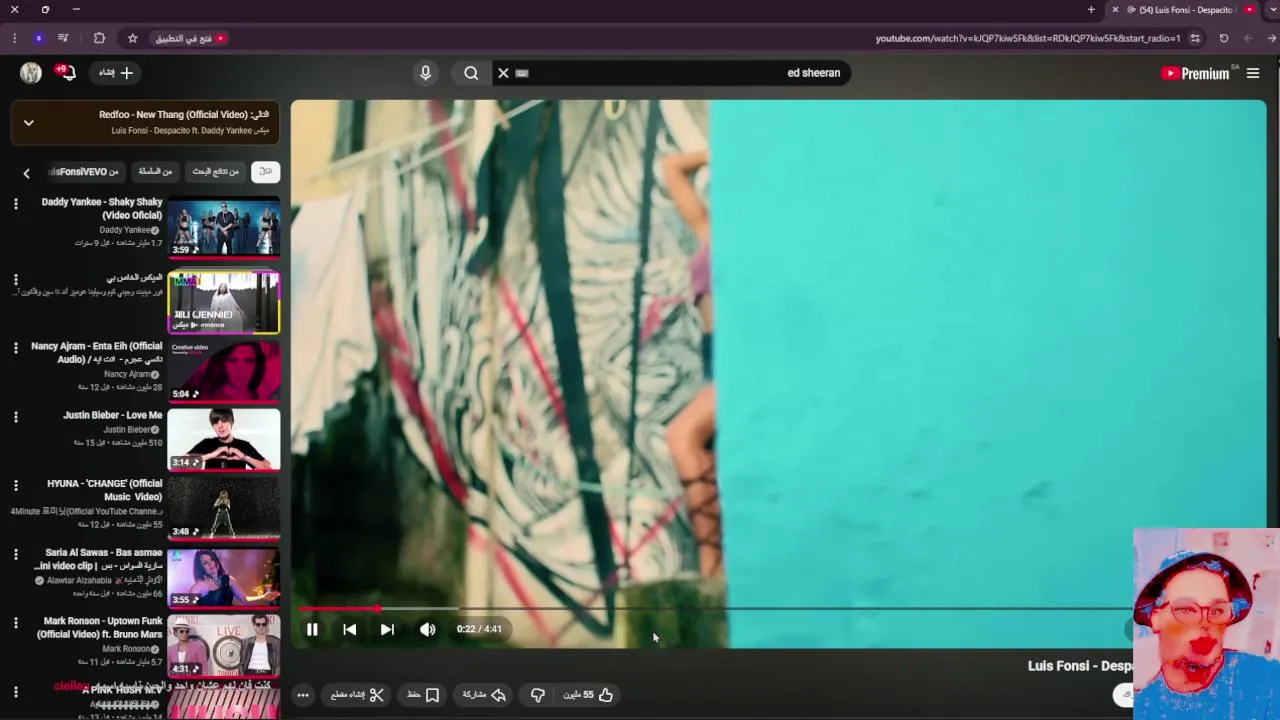Open Nancy Ajram channel name link
Viewport: 1280px width, 720px height.
click(x=125, y=374)
